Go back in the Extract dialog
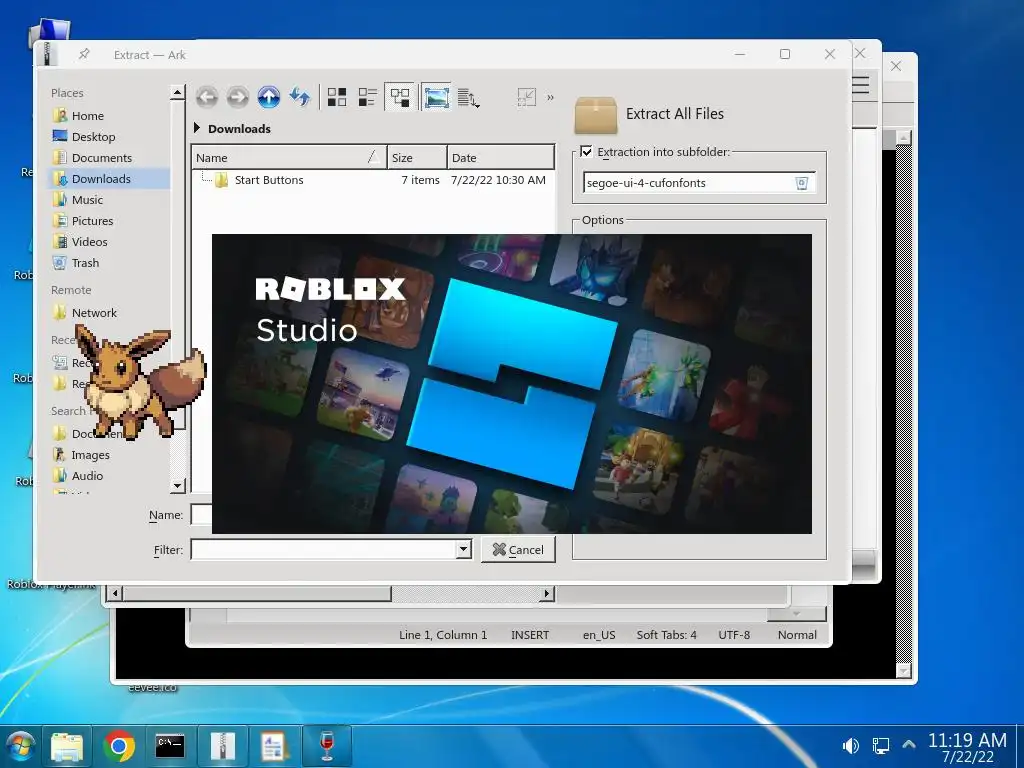 207,97
